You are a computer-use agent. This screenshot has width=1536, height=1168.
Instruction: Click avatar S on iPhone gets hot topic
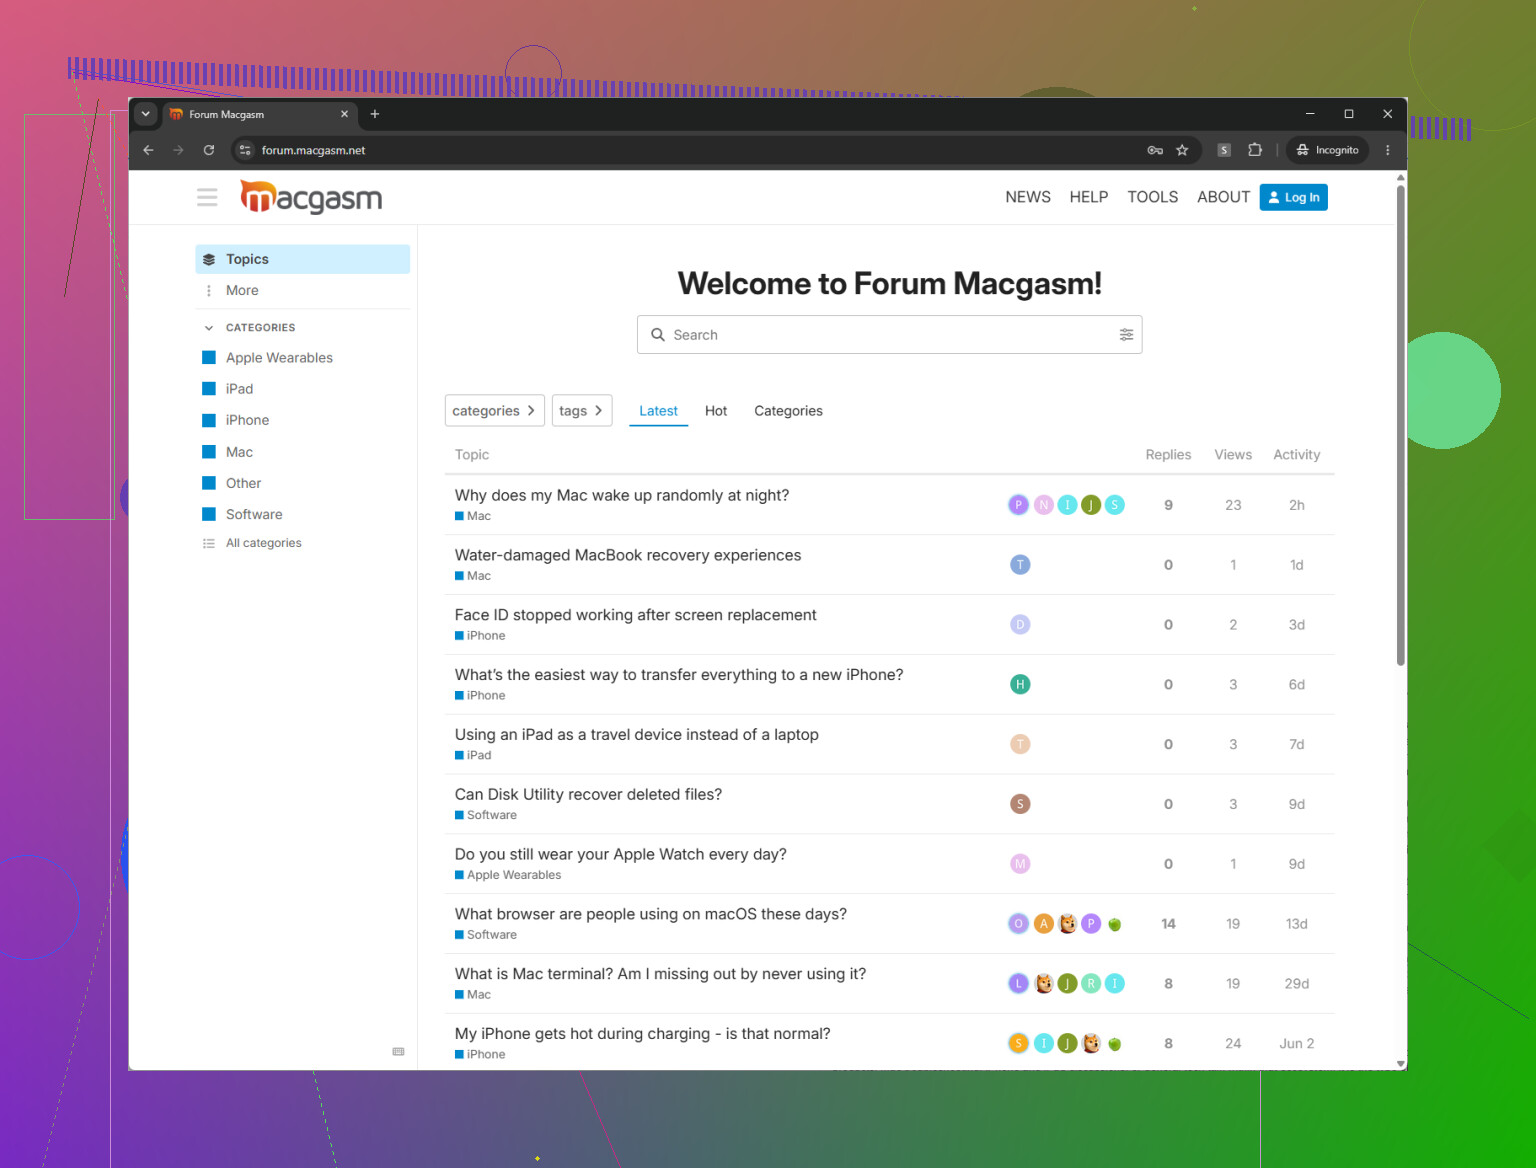pos(1018,1044)
